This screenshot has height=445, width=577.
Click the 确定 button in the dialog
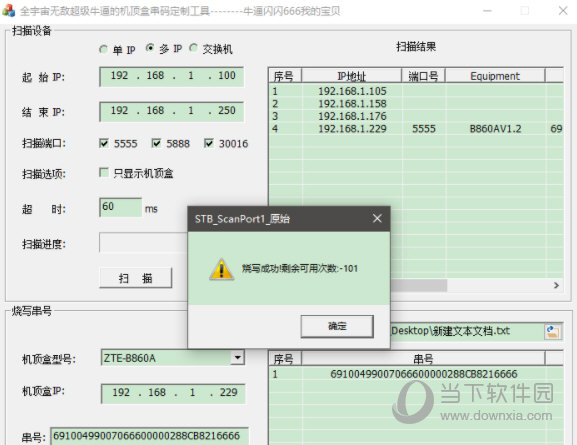tap(337, 326)
